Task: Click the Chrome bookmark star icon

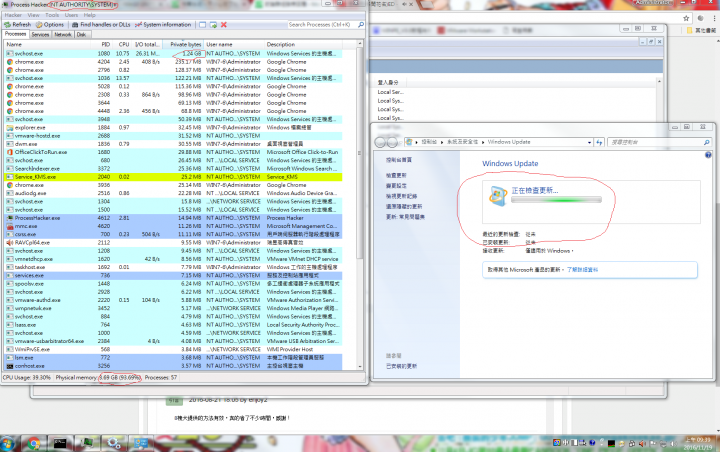Action: pos(686,18)
